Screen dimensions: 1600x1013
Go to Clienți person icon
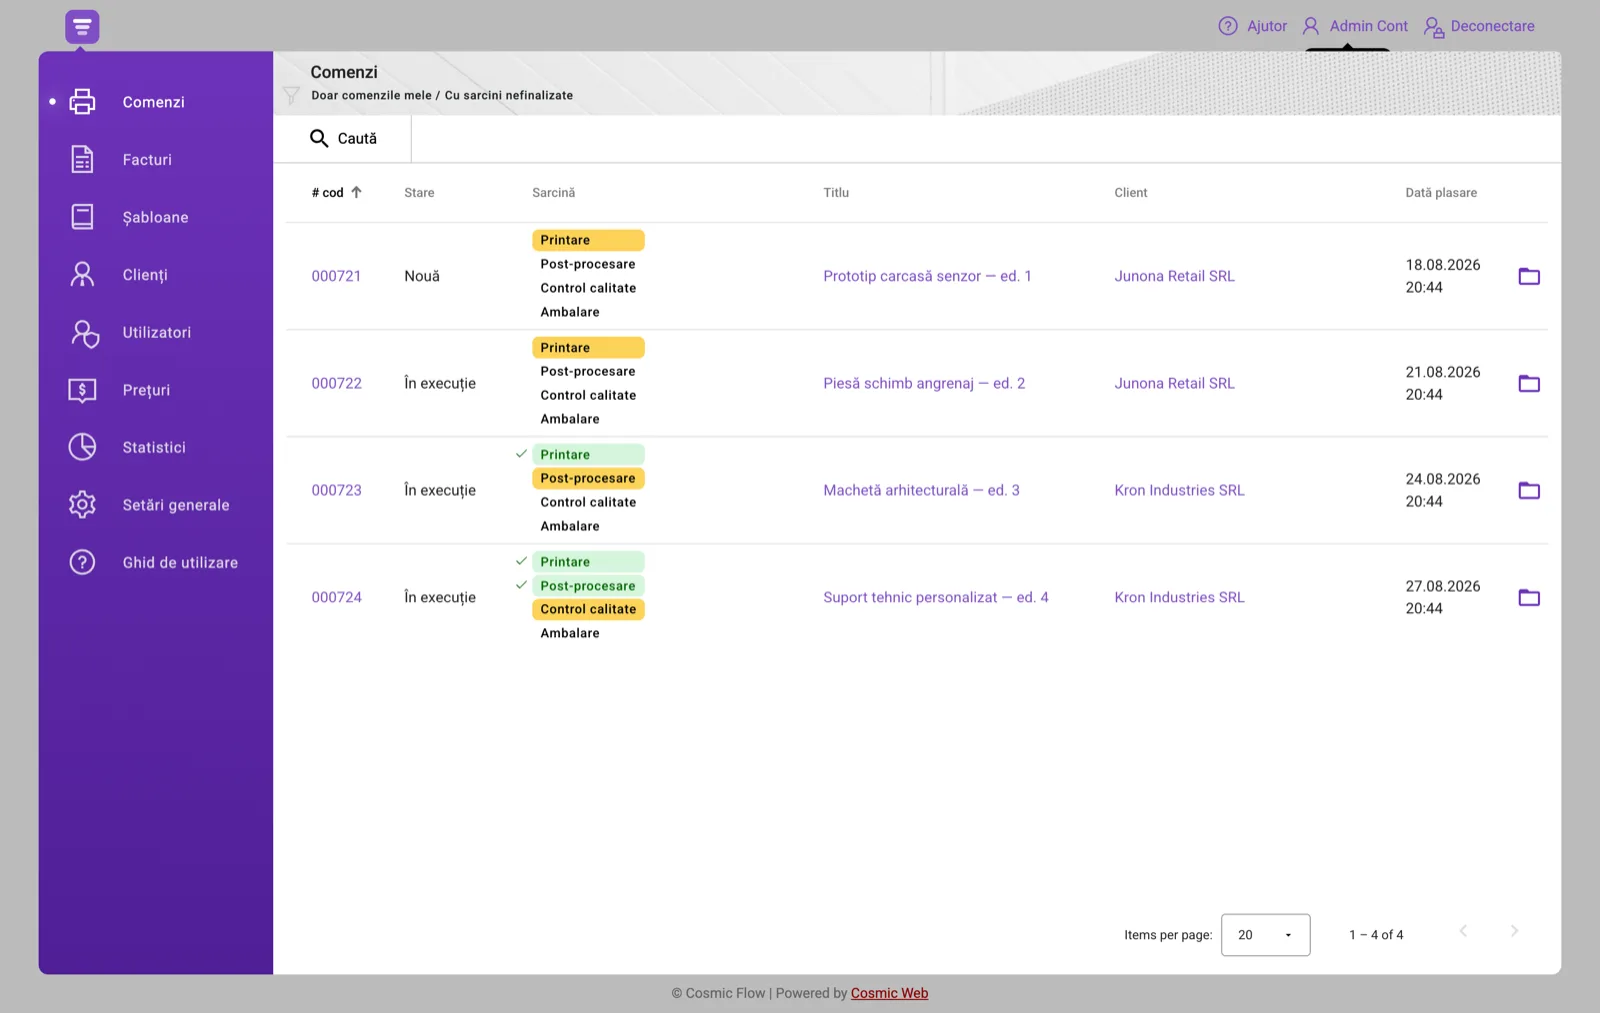[x=82, y=274]
